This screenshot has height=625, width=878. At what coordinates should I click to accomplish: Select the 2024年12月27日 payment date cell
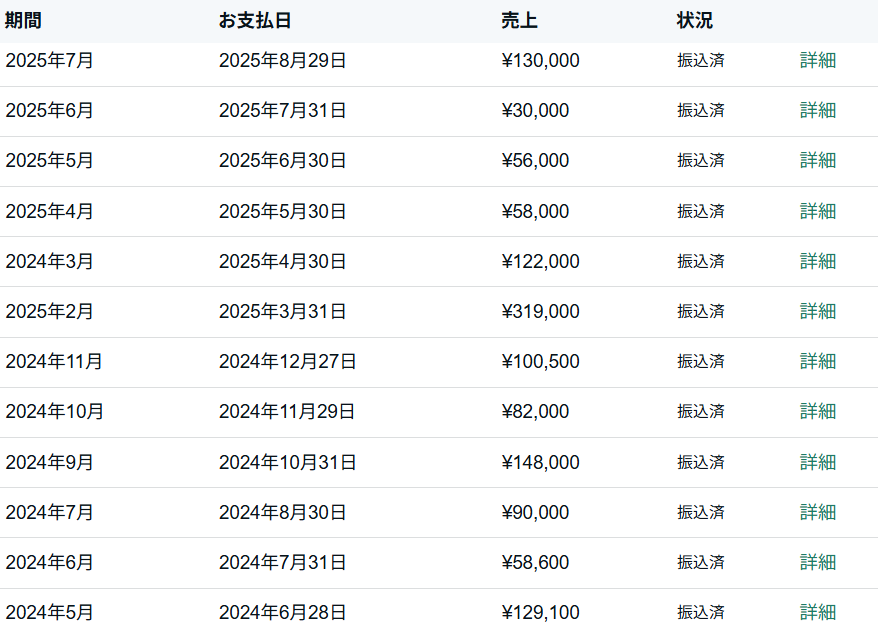pos(287,361)
